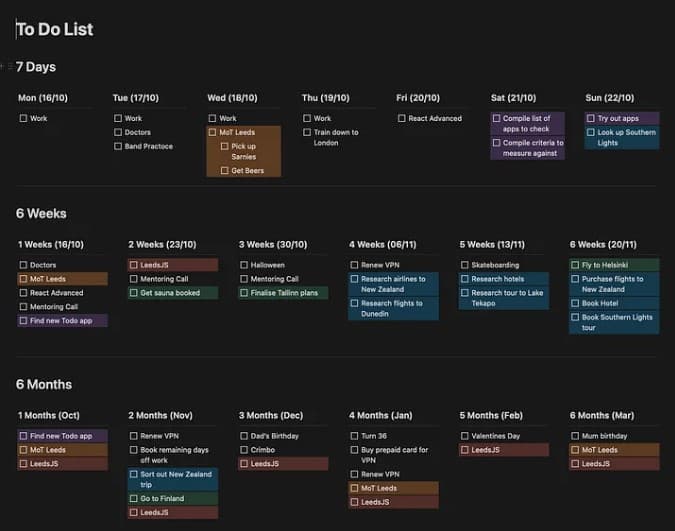The width and height of the screenshot is (675, 531).
Task: Tick Book Southern Lights tour checkbox
Action: 575,317
